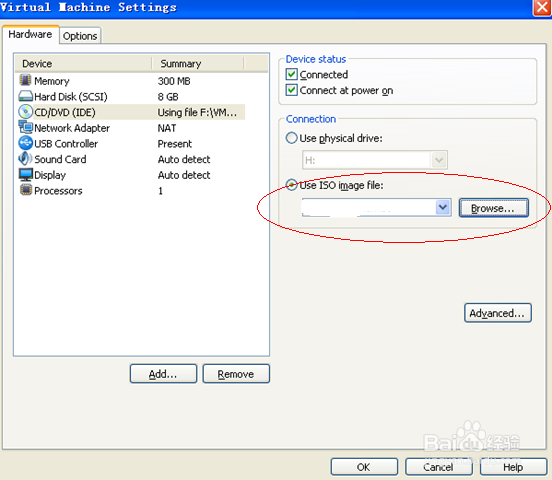
Task: Click the 'Present' summary value
Action: tap(175, 144)
